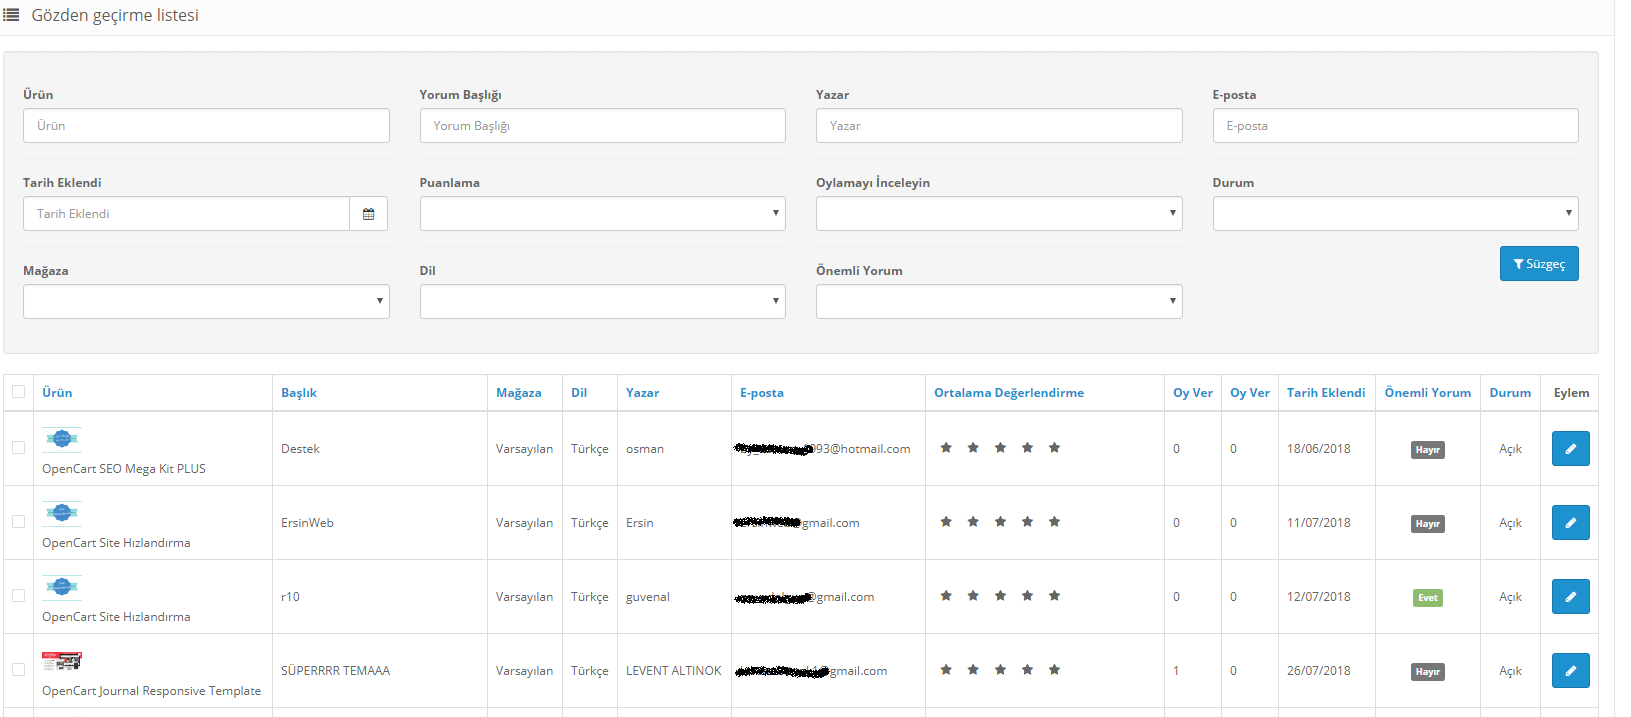Focus the Yorum Başlığı input field
The height and width of the screenshot is (717, 1631).
point(602,126)
